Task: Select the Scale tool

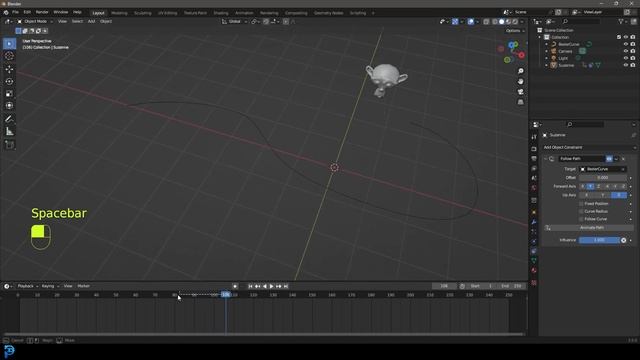Action: coord(9,93)
